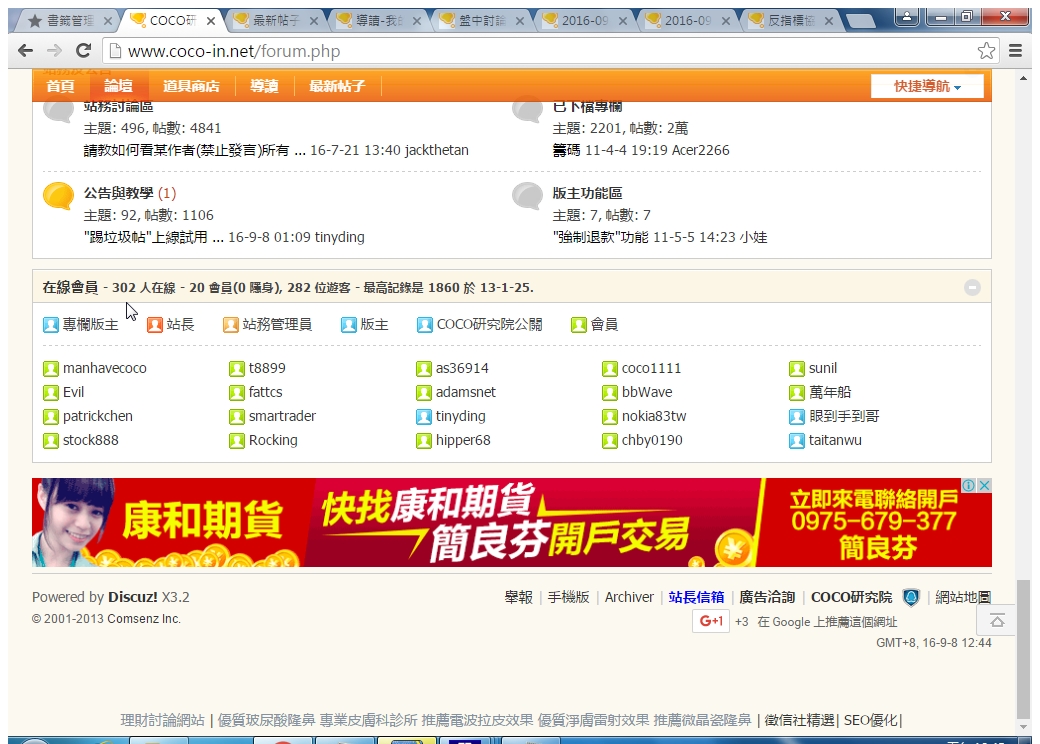This screenshot has width=1040, height=744.
Task: View member profile hipper68
Action: [463, 440]
